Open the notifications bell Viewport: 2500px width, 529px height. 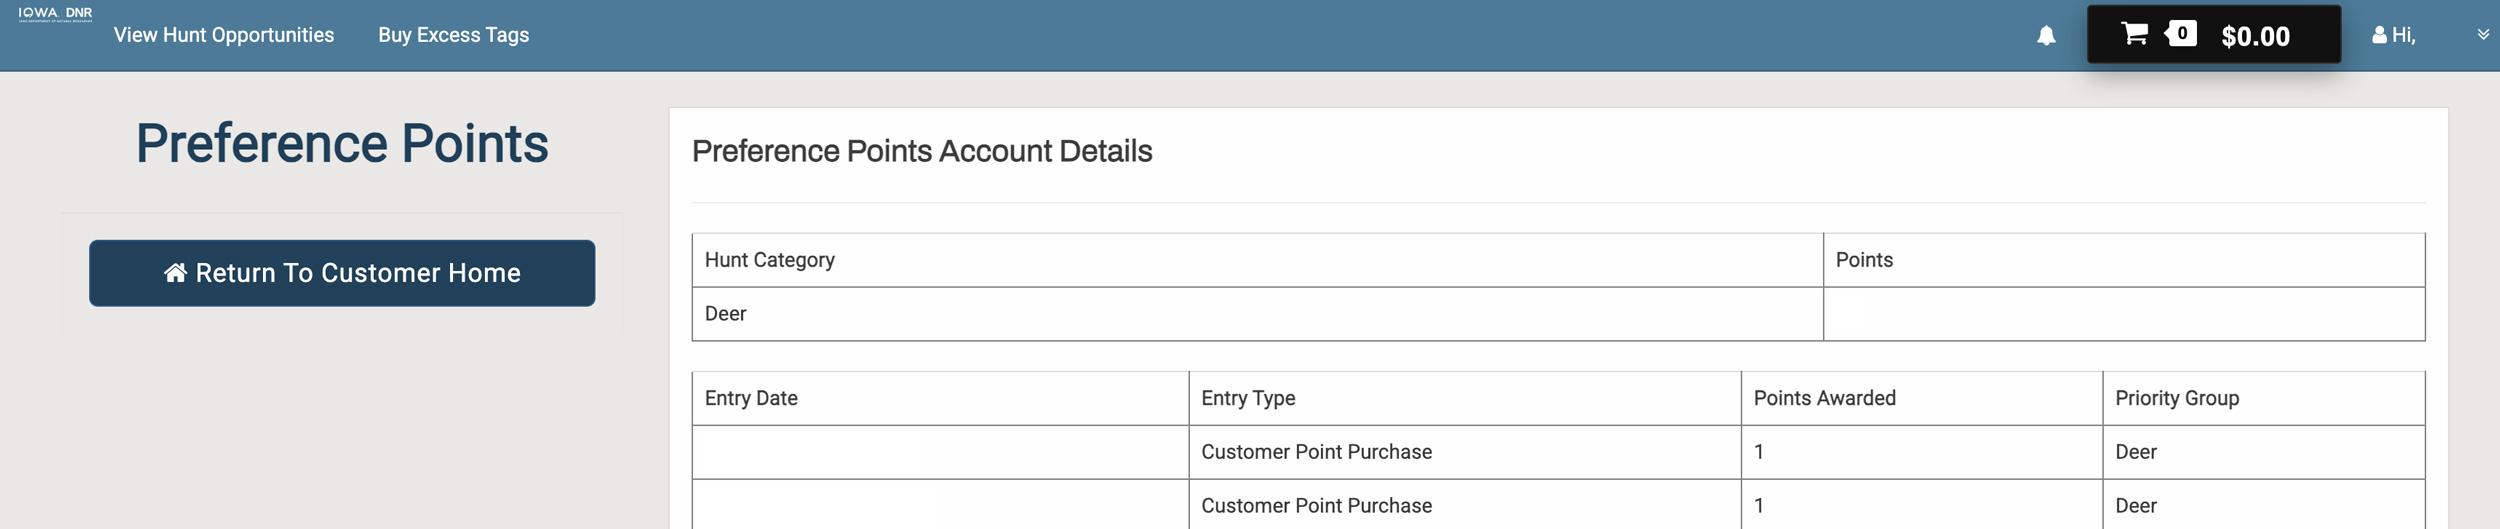(x=2046, y=36)
